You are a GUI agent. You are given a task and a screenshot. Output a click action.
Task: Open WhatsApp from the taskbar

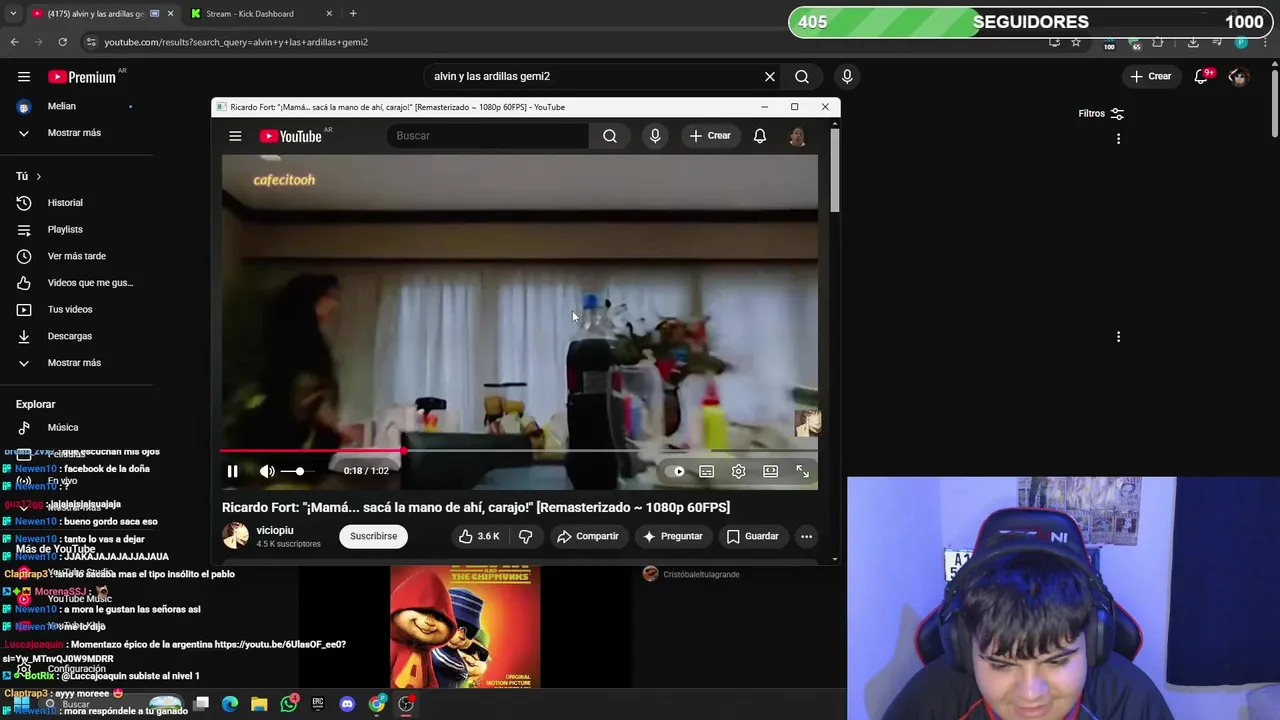pos(289,704)
